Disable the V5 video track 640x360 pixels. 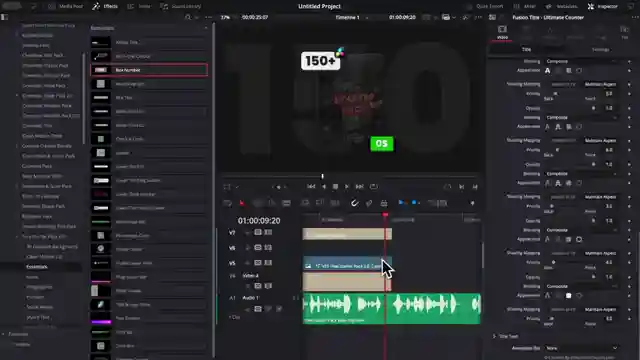268,263
